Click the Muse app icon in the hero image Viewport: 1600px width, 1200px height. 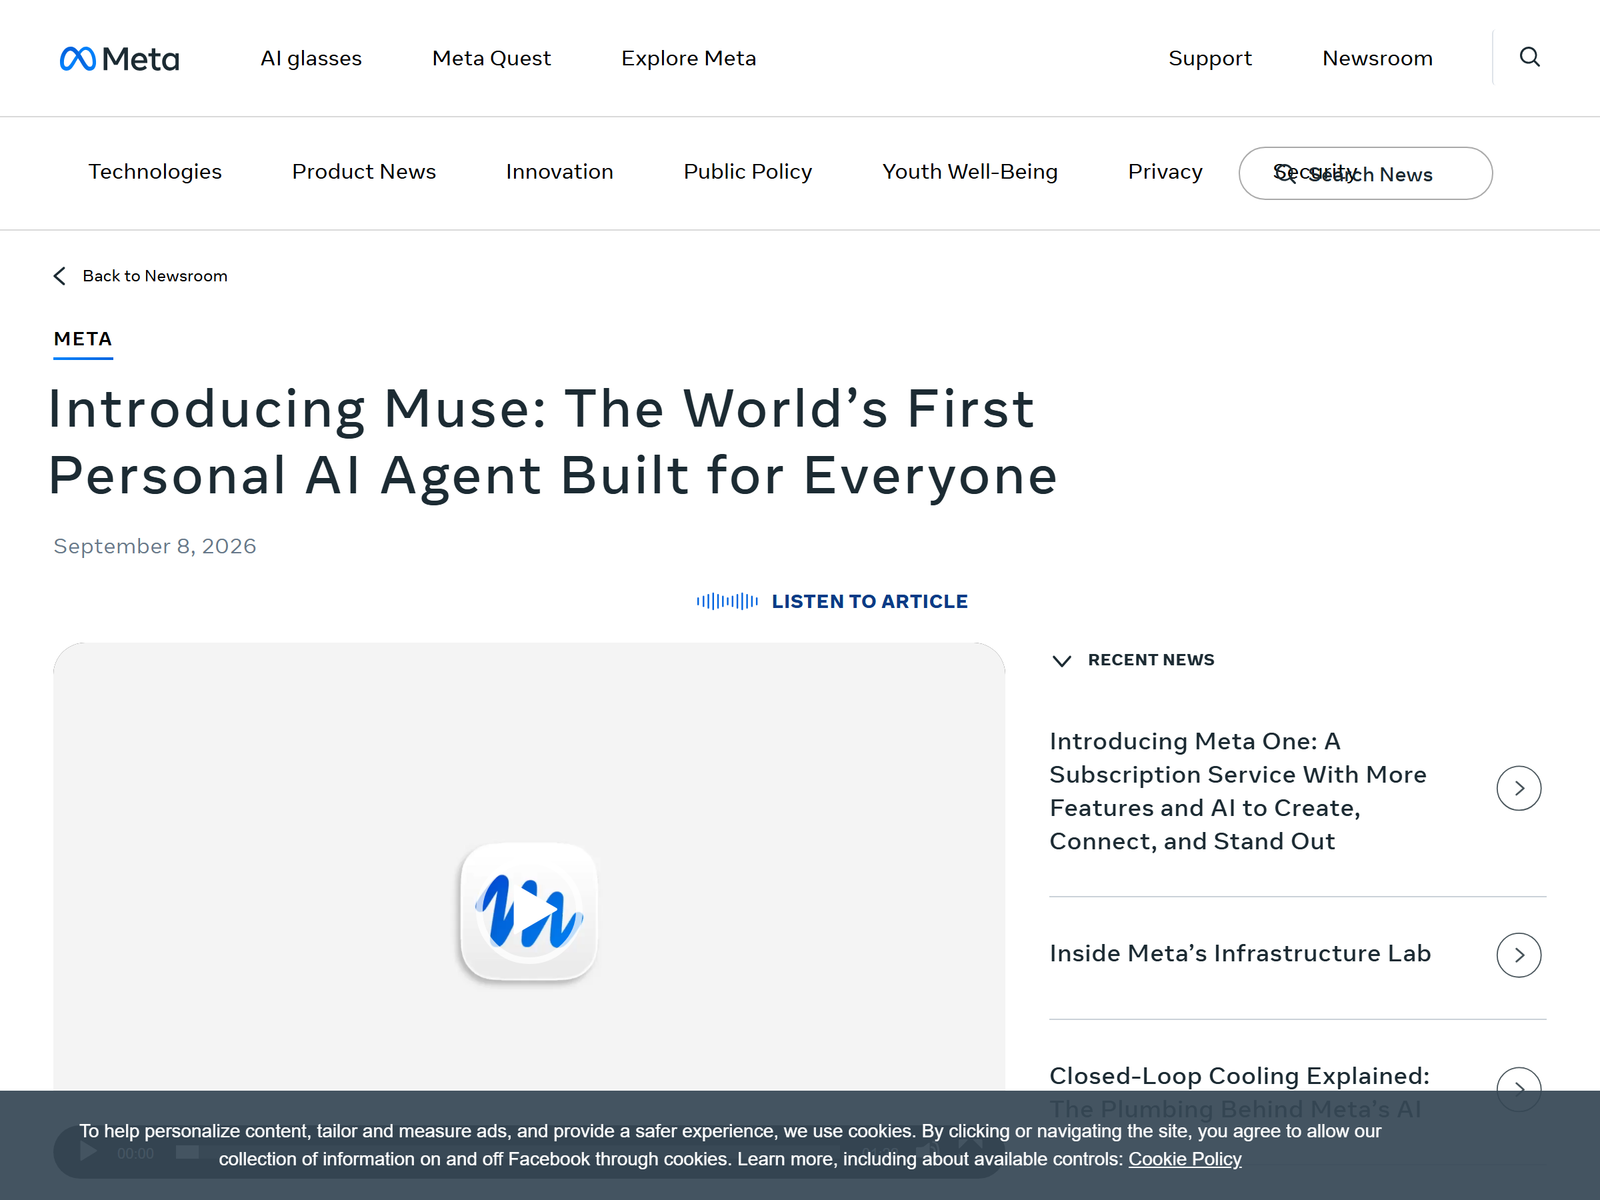[x=529, y=912]
